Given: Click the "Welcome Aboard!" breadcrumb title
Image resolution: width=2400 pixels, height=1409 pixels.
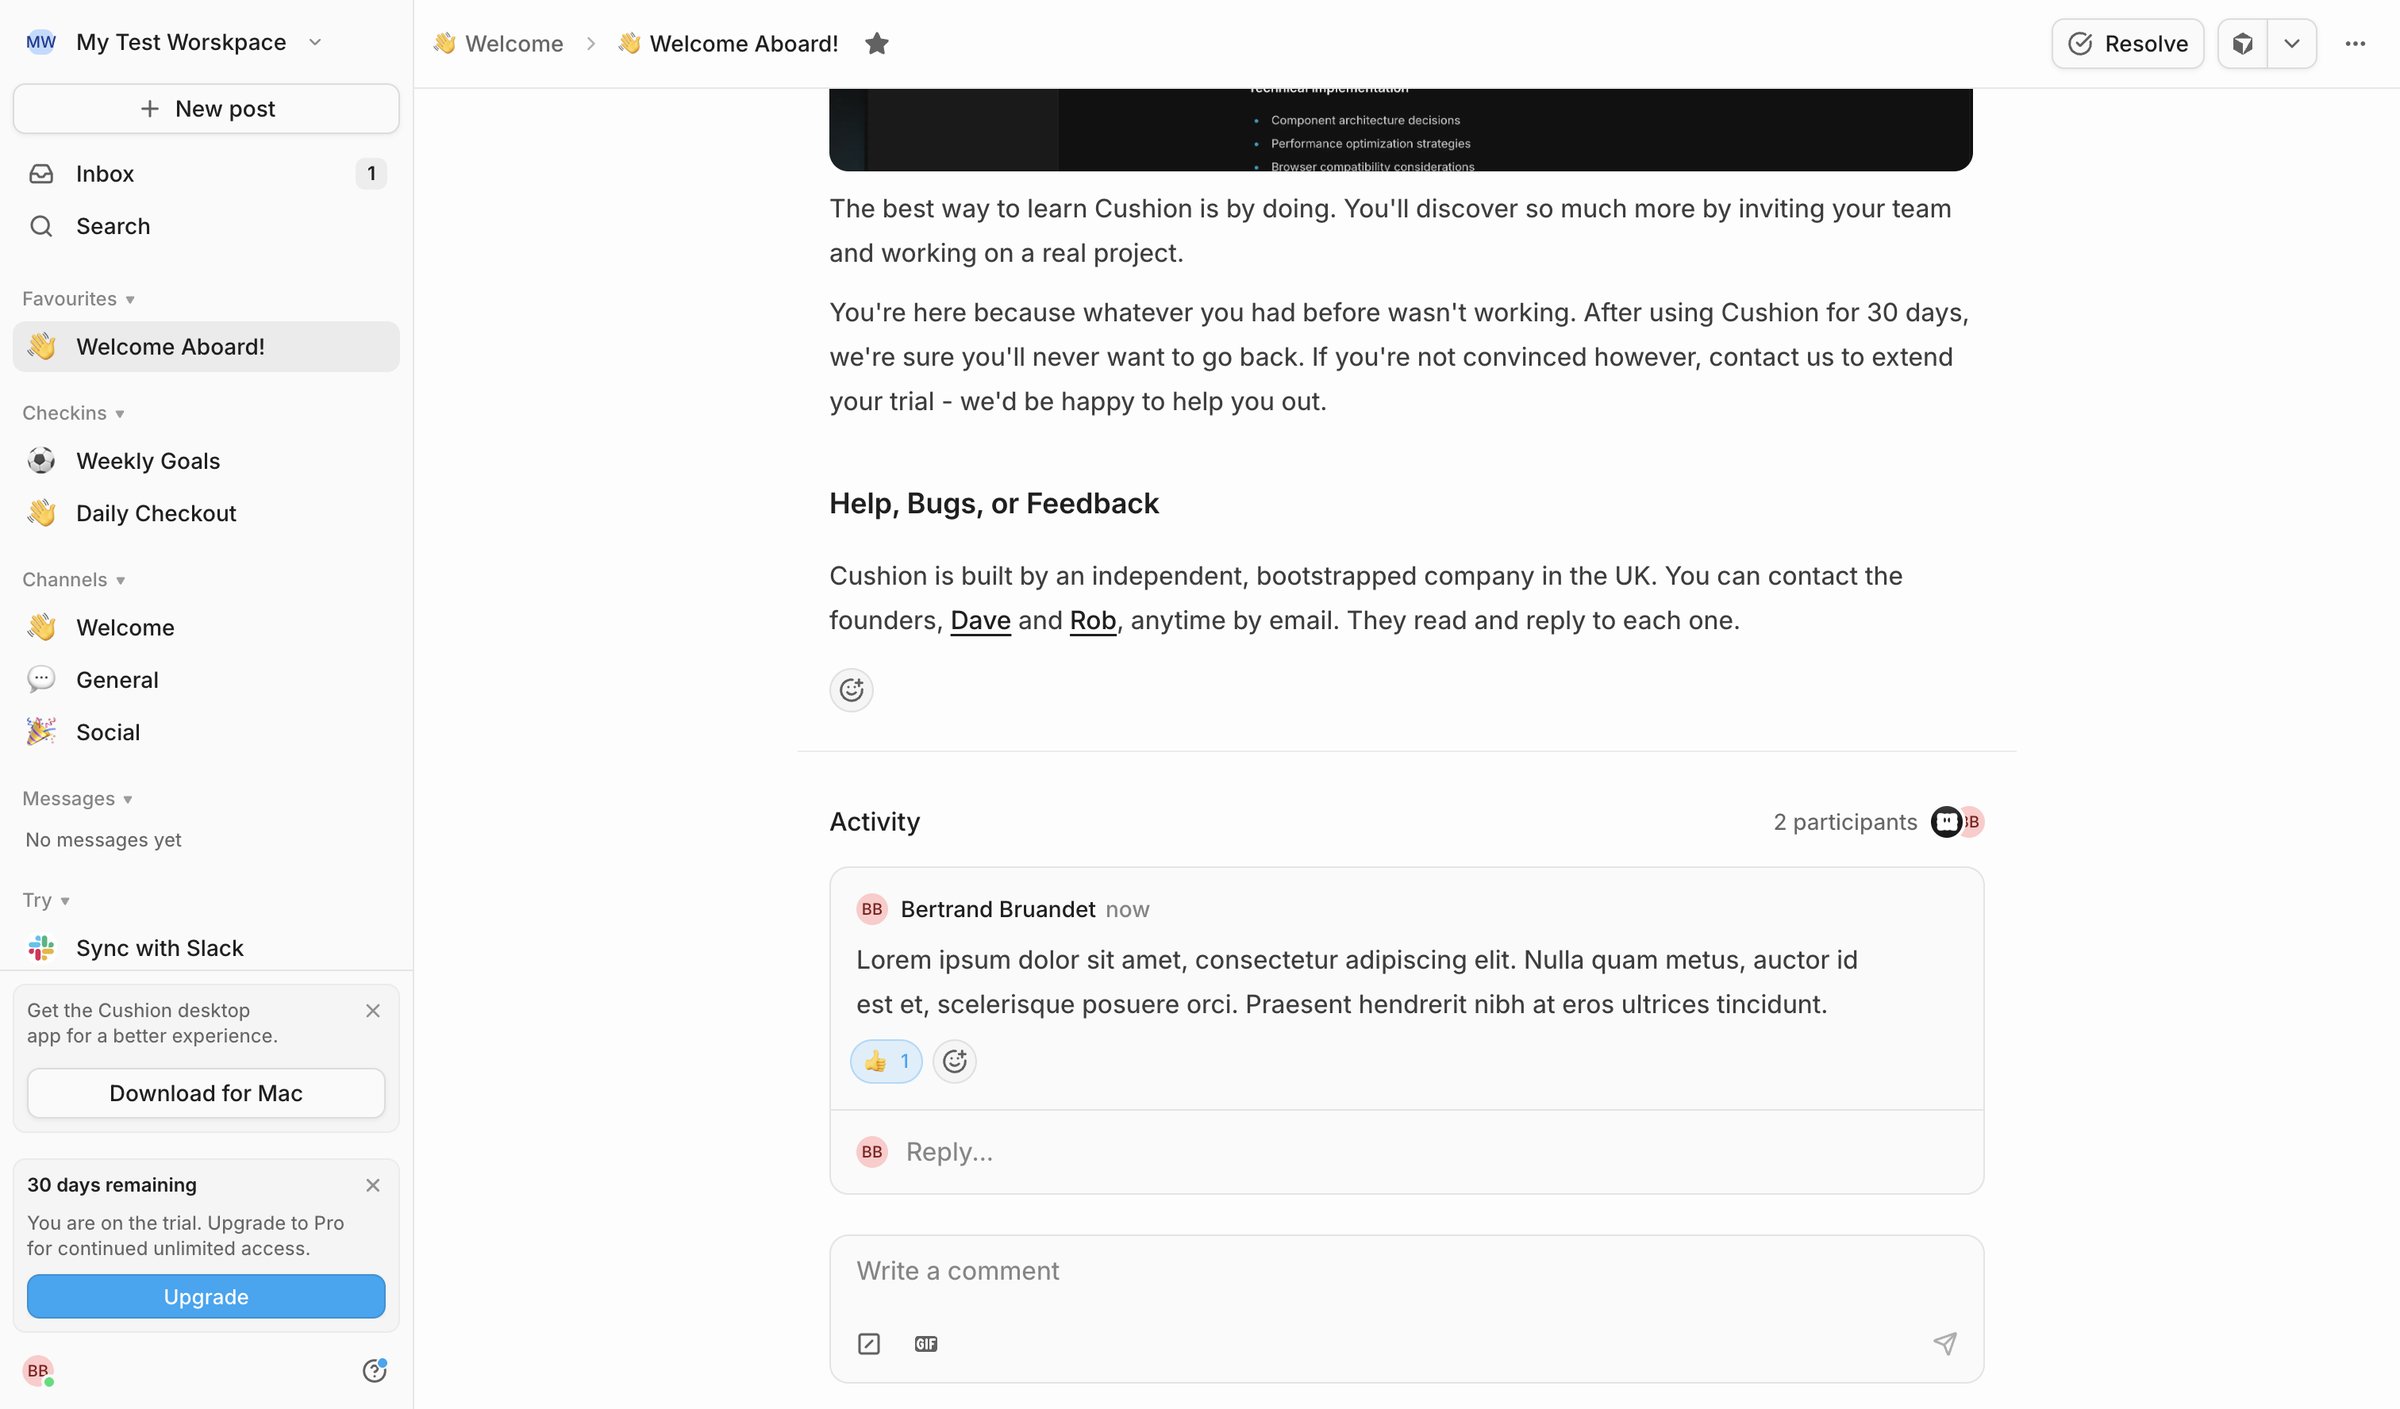Looking at the screenshot, I should coord(728,44).
